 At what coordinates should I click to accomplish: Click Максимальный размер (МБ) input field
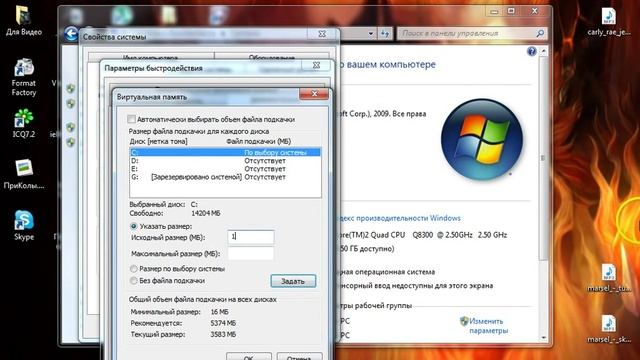click(251, 253)
